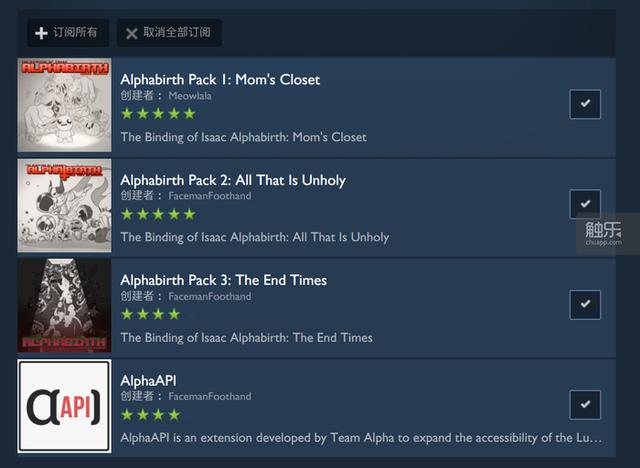Toggle subscription checkbox for Alphabirth Pack 2
Viewport: 640px width, 468px height.
[585, 204]
